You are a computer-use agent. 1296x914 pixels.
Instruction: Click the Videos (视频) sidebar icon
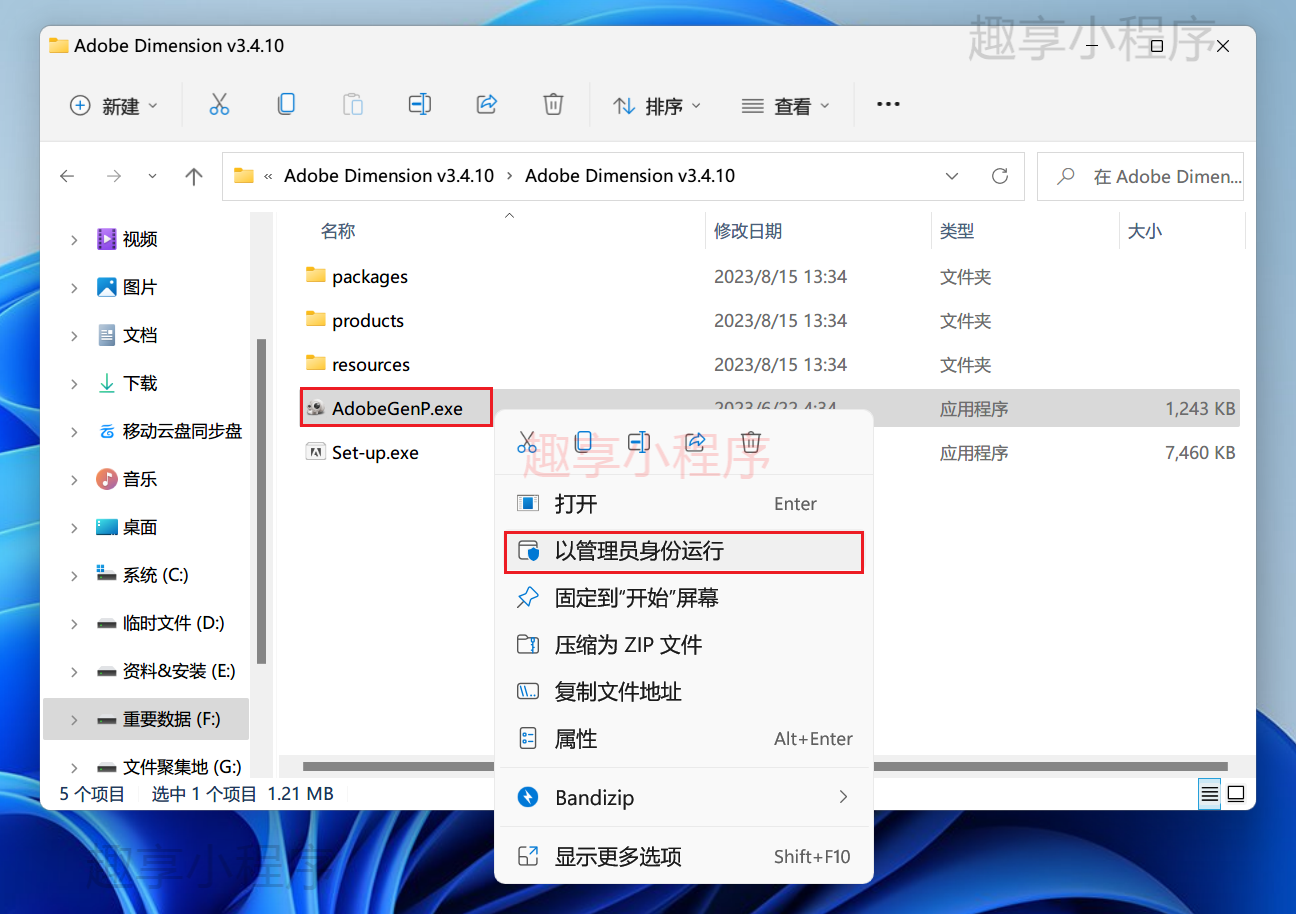coord(107,239)
